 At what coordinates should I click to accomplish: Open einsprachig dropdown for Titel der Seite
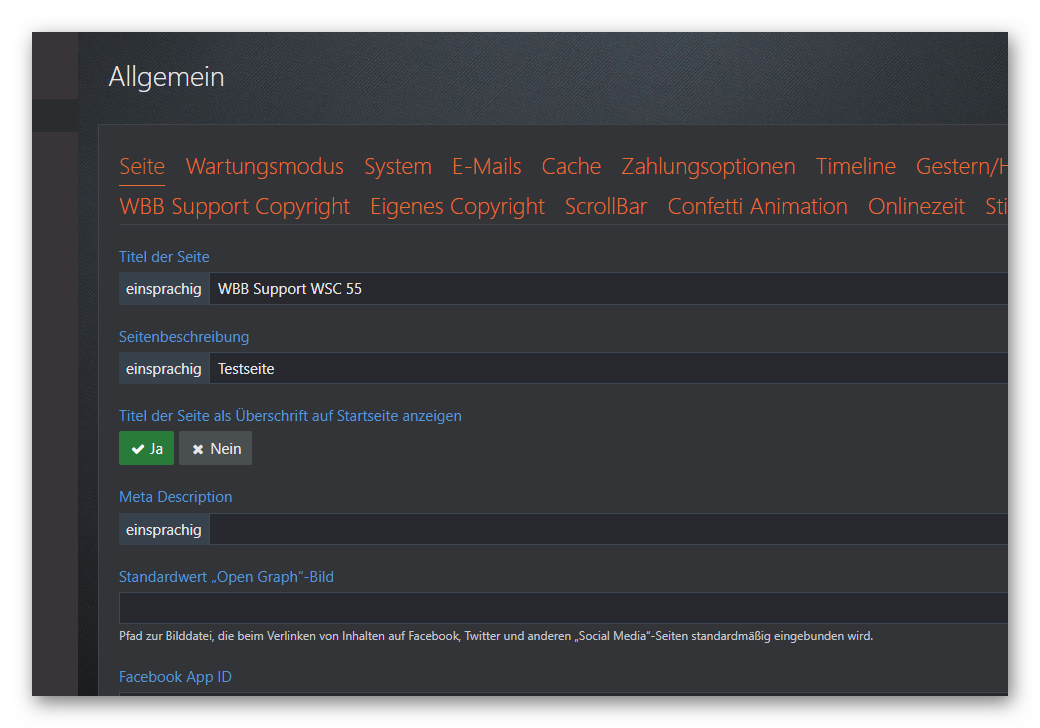click(164, 289)
